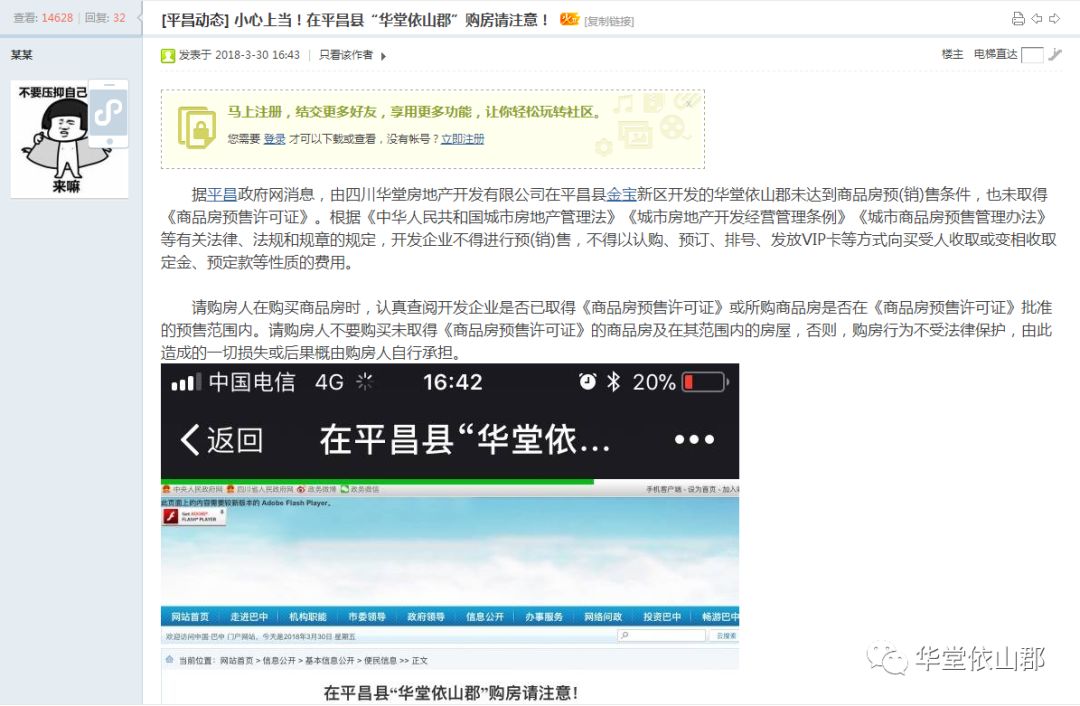This screenshot has height=706, width=1080.
Task: Show only this author's posts via 只看该作者
Action: click(346, 55)
